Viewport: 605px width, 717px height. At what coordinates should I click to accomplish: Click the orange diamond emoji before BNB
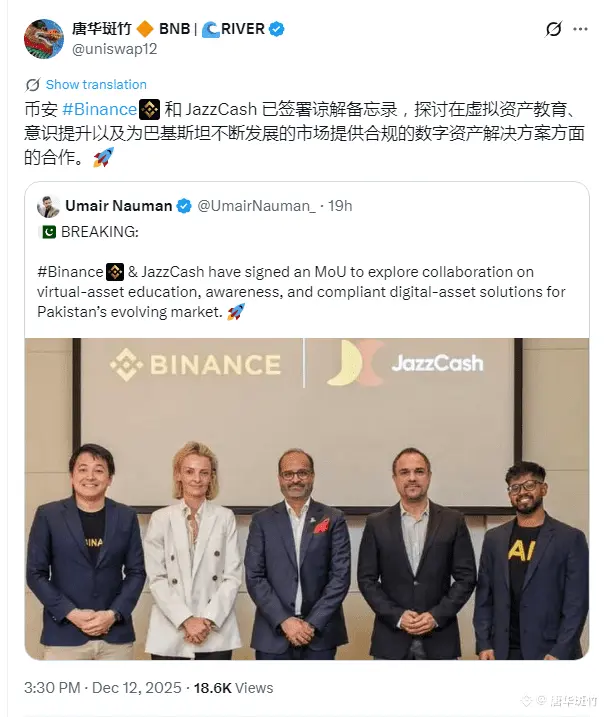145,29
